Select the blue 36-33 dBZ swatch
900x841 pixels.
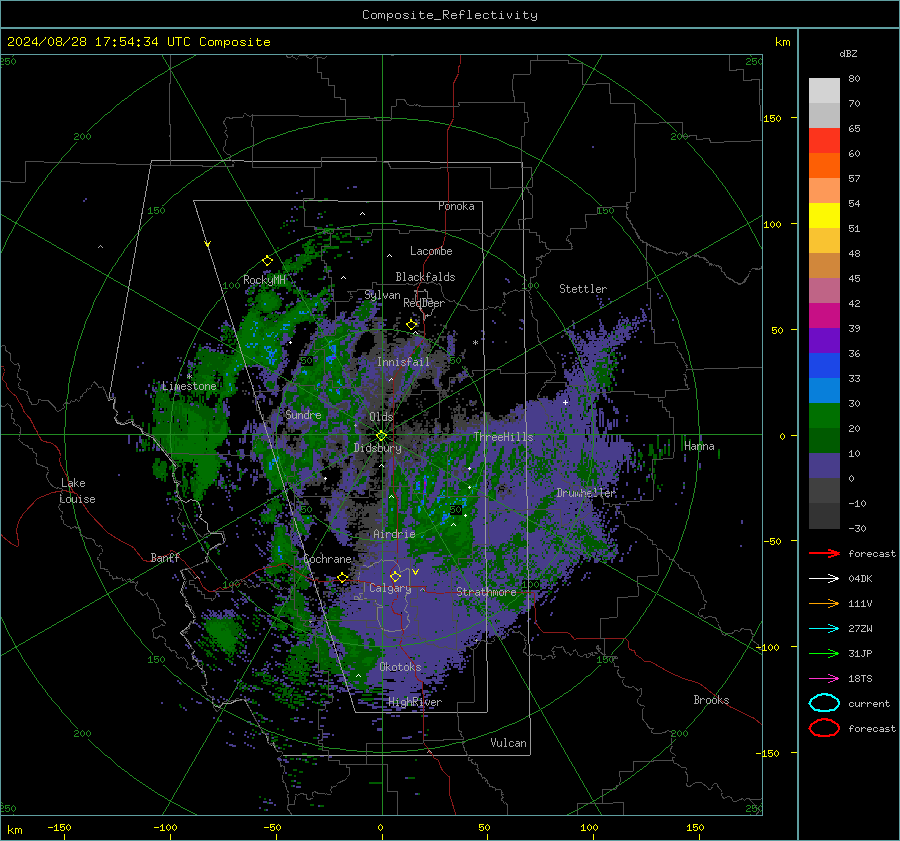click(824, 366)
